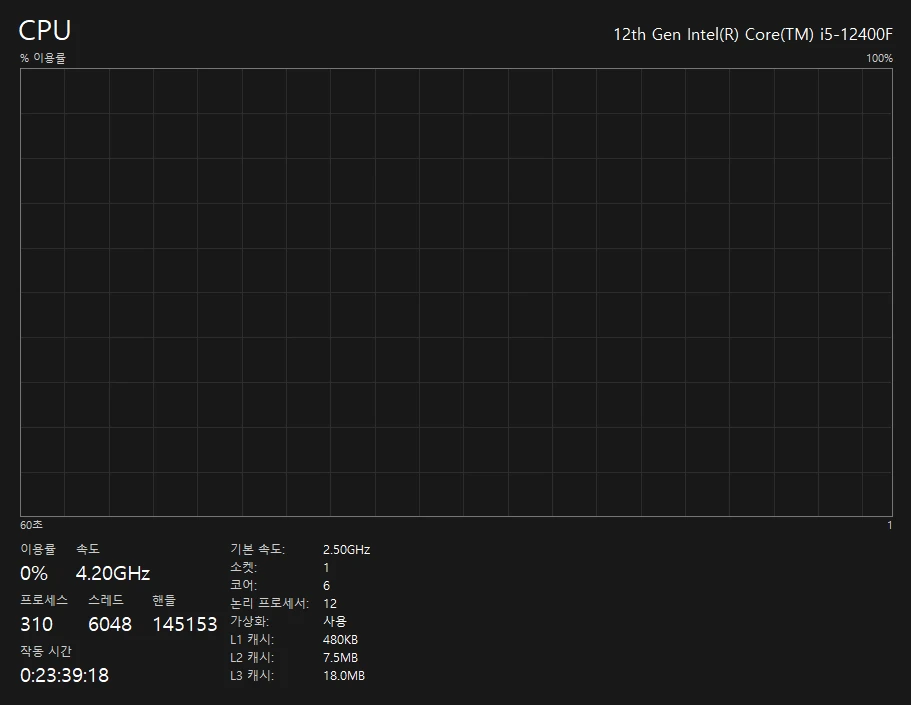Screen dimensions: 911x705
Task: Click the '스레드' label
Action: [x=106, y=600]
